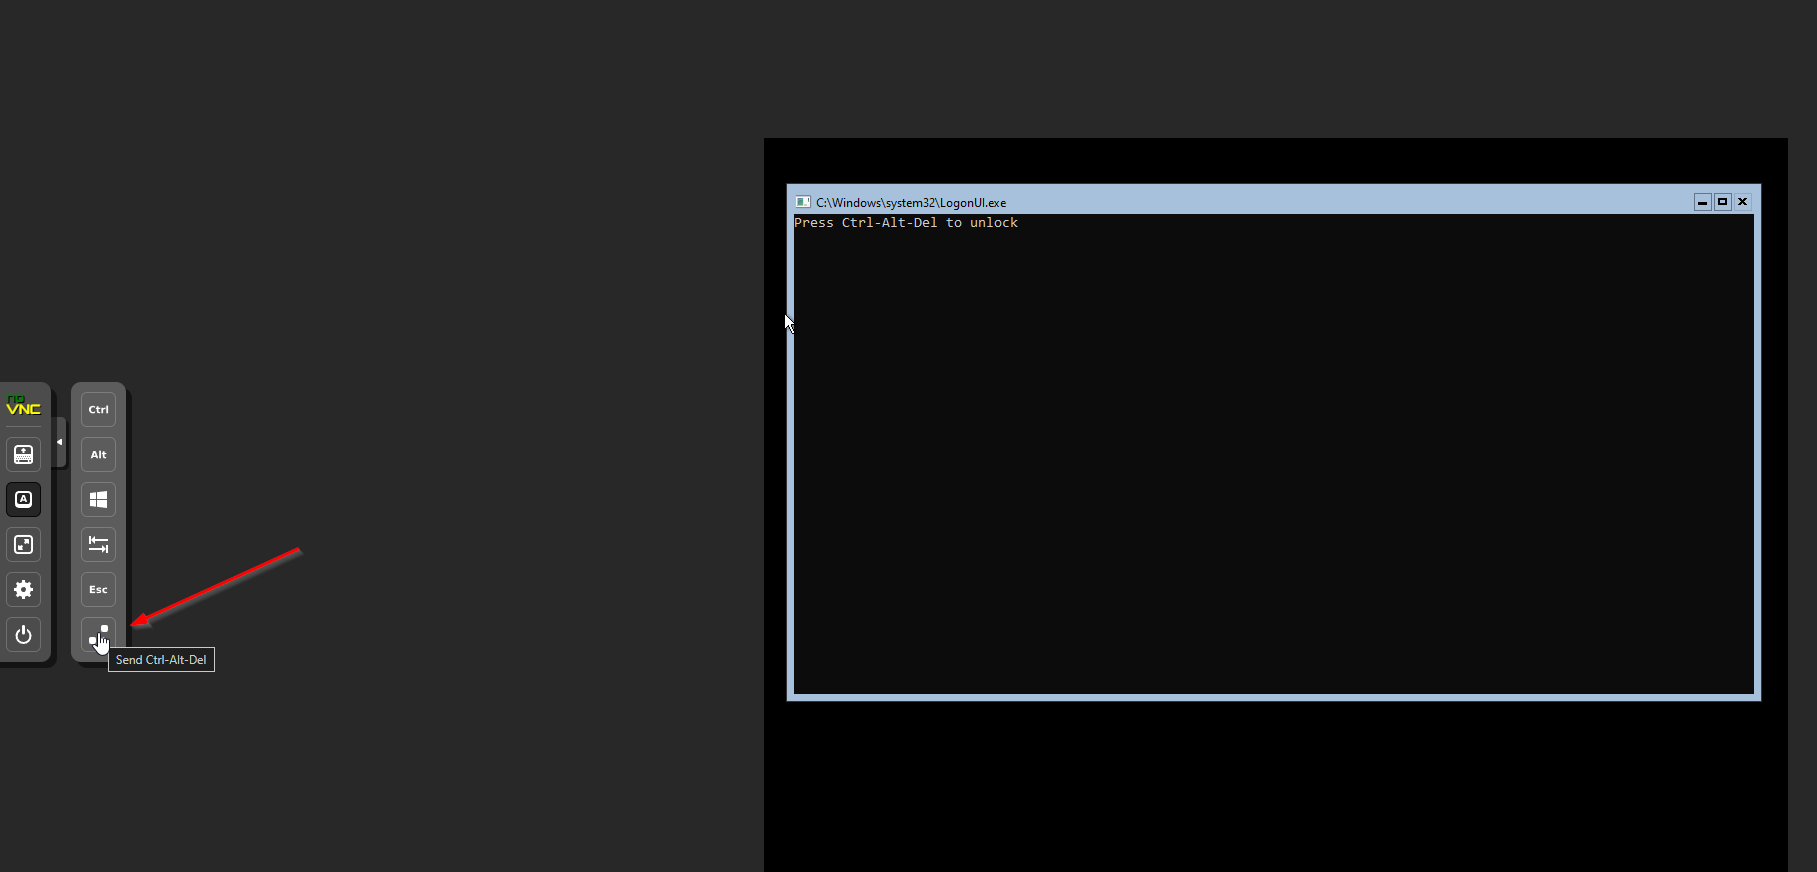Minimize the LogonUI.exe window
This screenshot has width=1817, height=872.
[1702, 202]
